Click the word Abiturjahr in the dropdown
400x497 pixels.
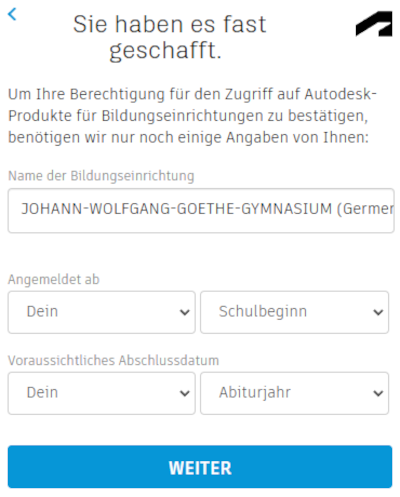pyautogui.click(x=255, y=393)
